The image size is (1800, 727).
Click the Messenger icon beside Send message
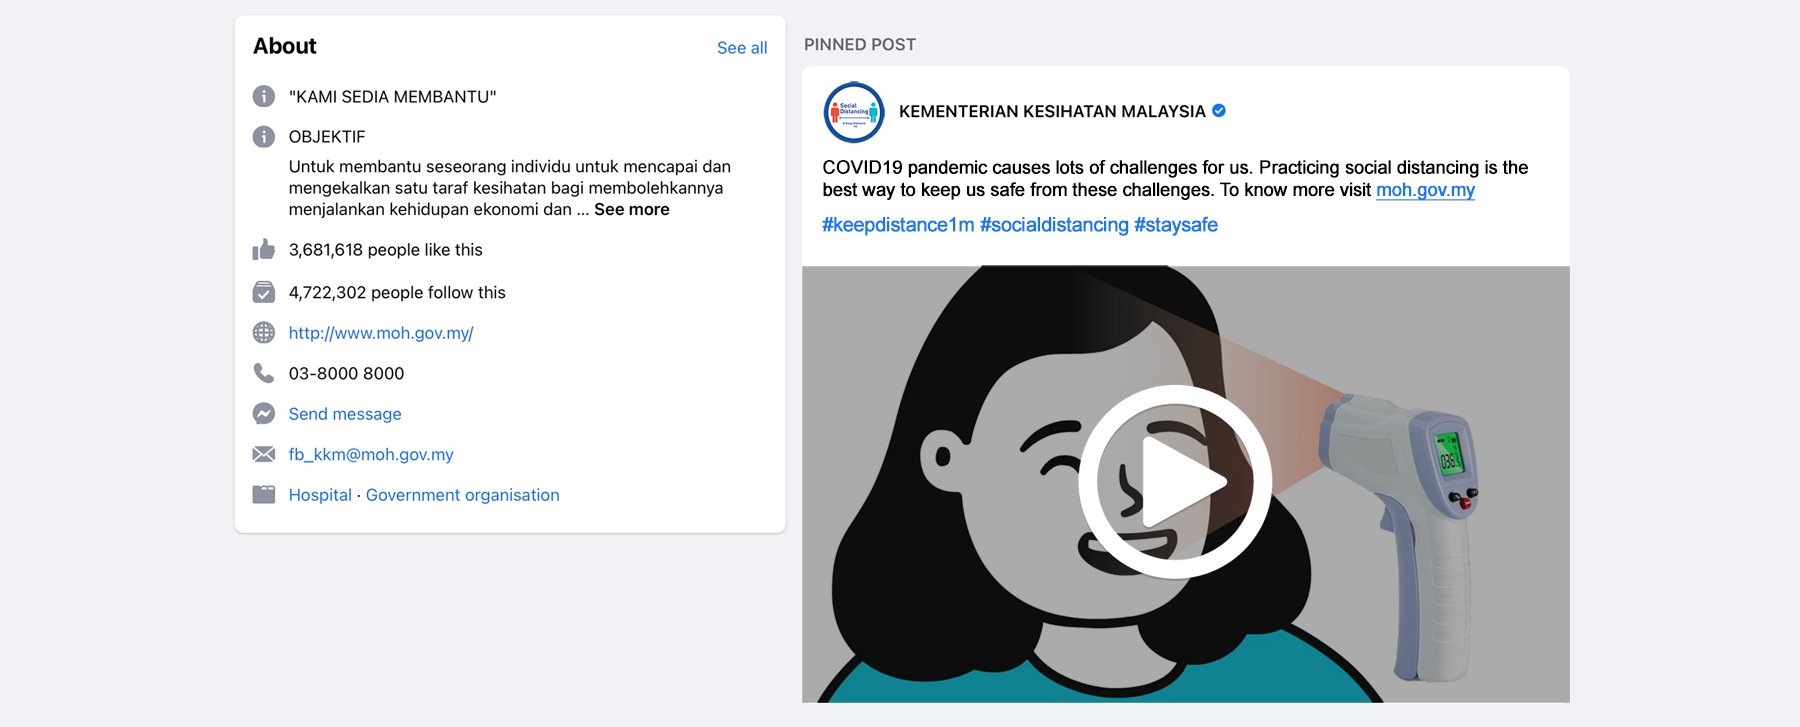click(x=264, y=414)
